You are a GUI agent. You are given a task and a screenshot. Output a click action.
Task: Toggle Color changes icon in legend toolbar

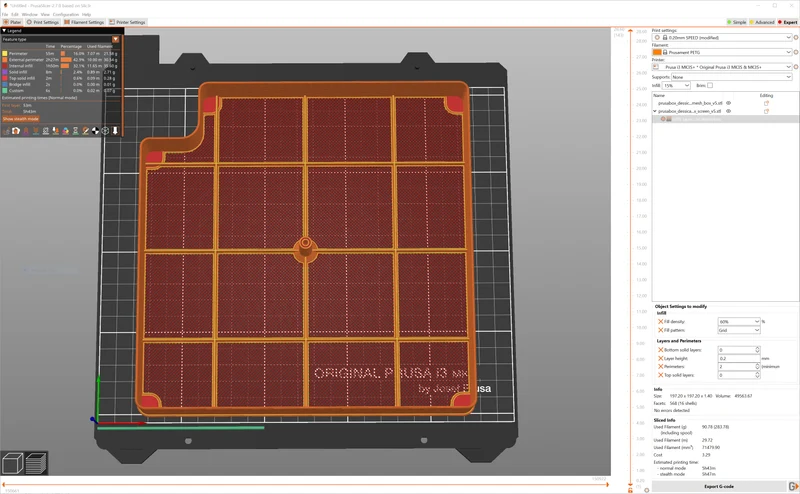click(x=66, y=131)
